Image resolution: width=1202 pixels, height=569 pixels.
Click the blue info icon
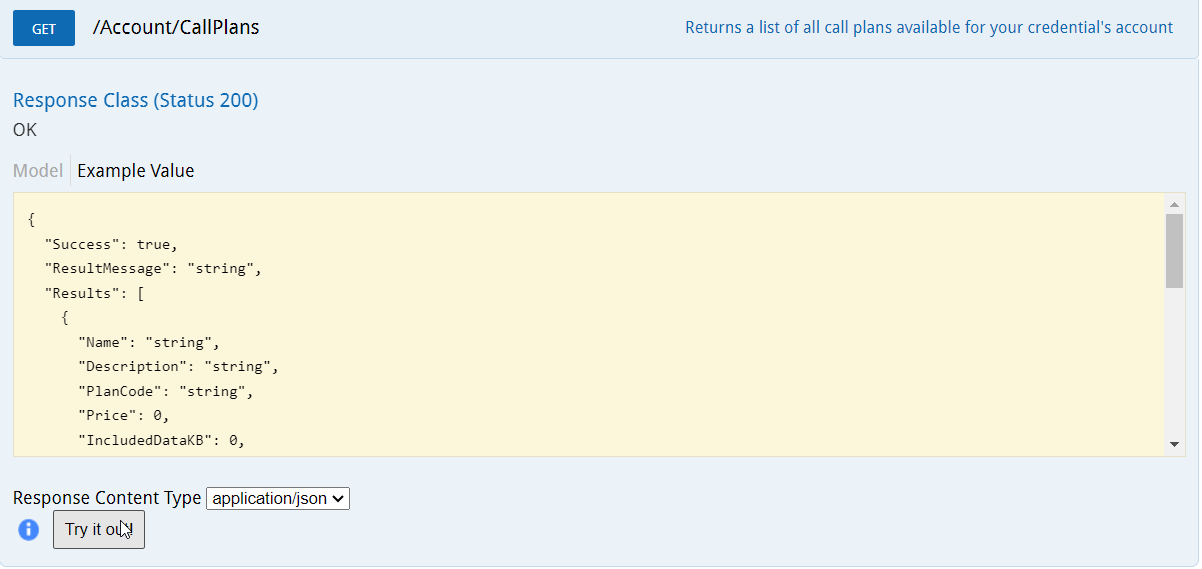point(29,529)
